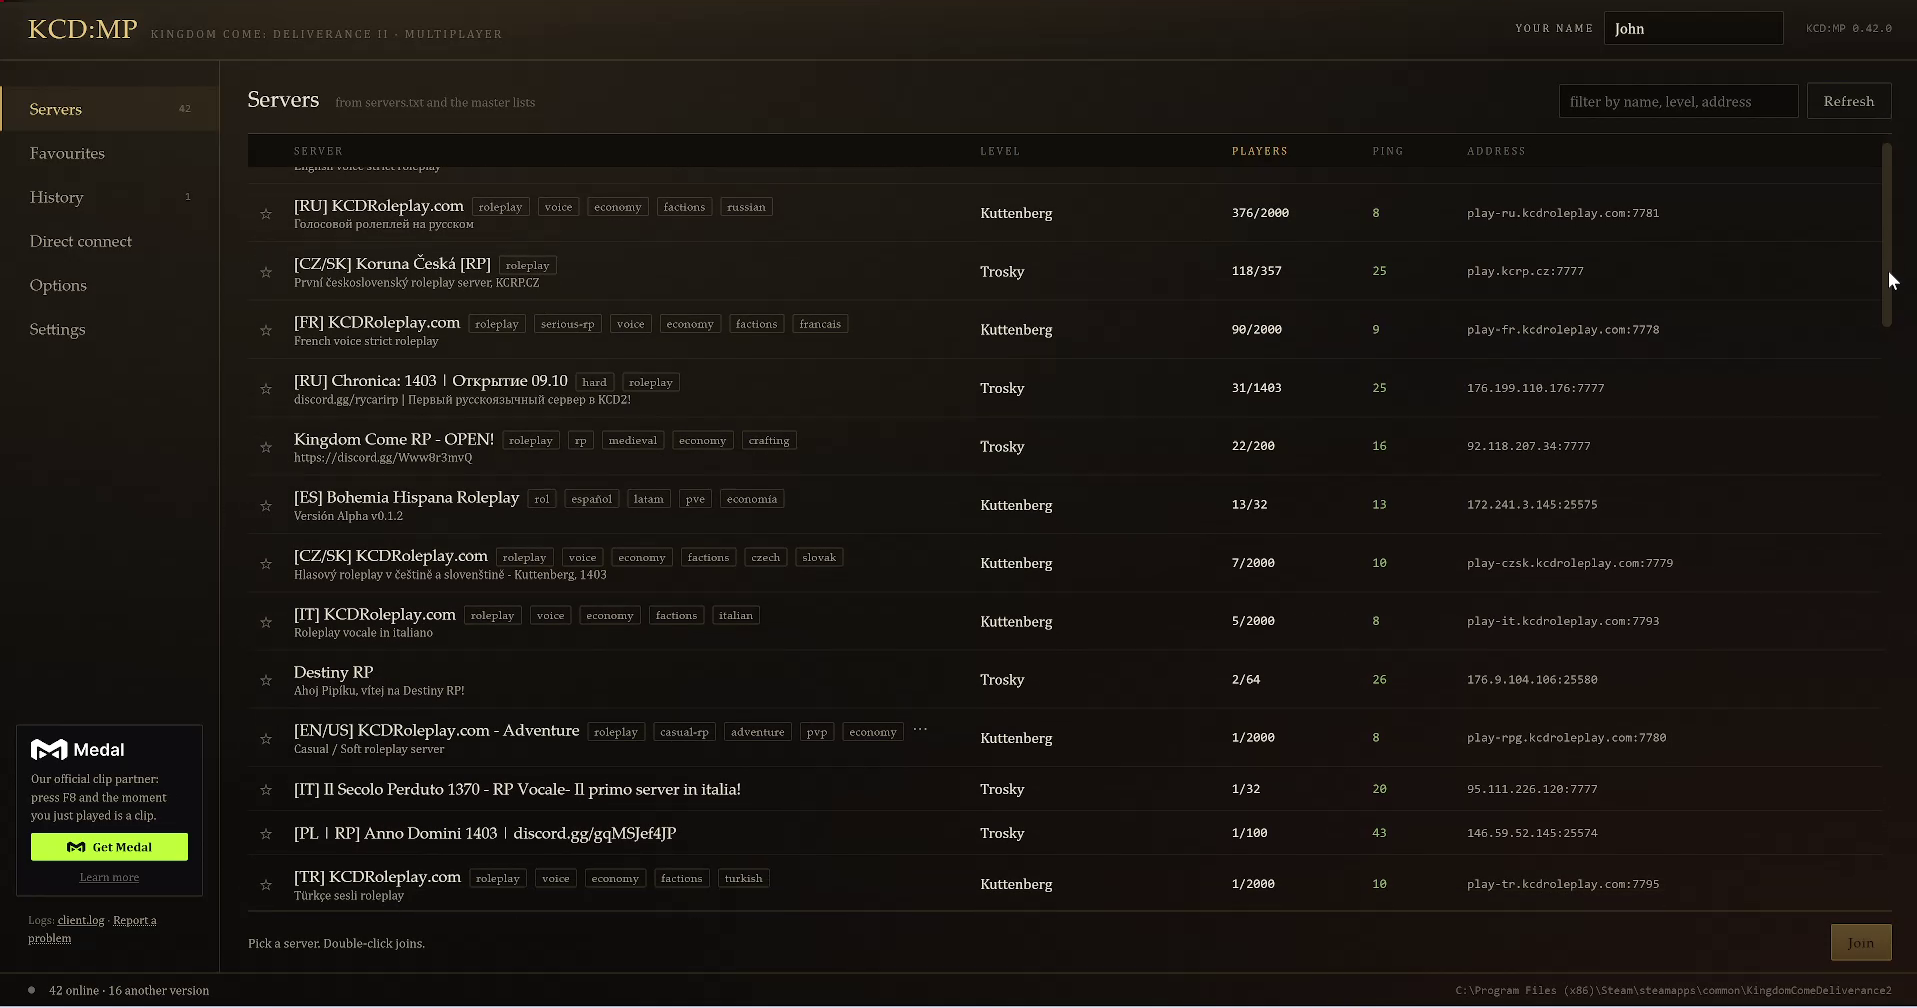
Task: Edit the Your Name field
Action: 1693,28
